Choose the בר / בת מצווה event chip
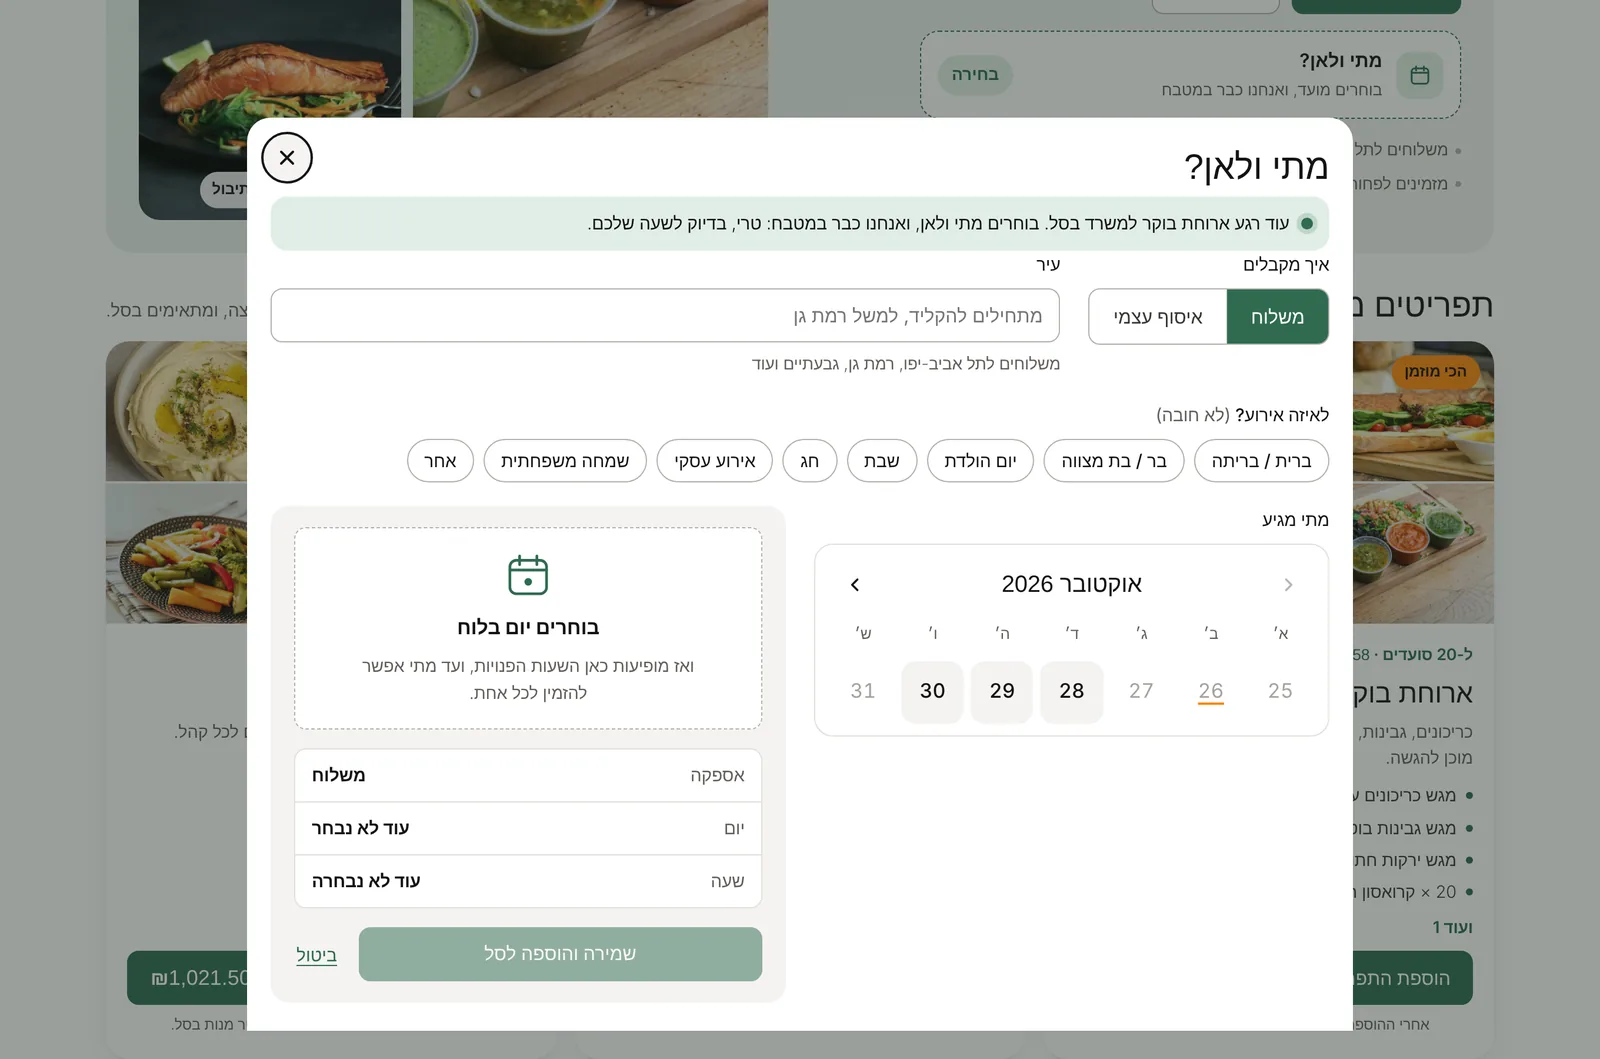The height and width of the screenshot is (1059, 1600). (1114, 461)
